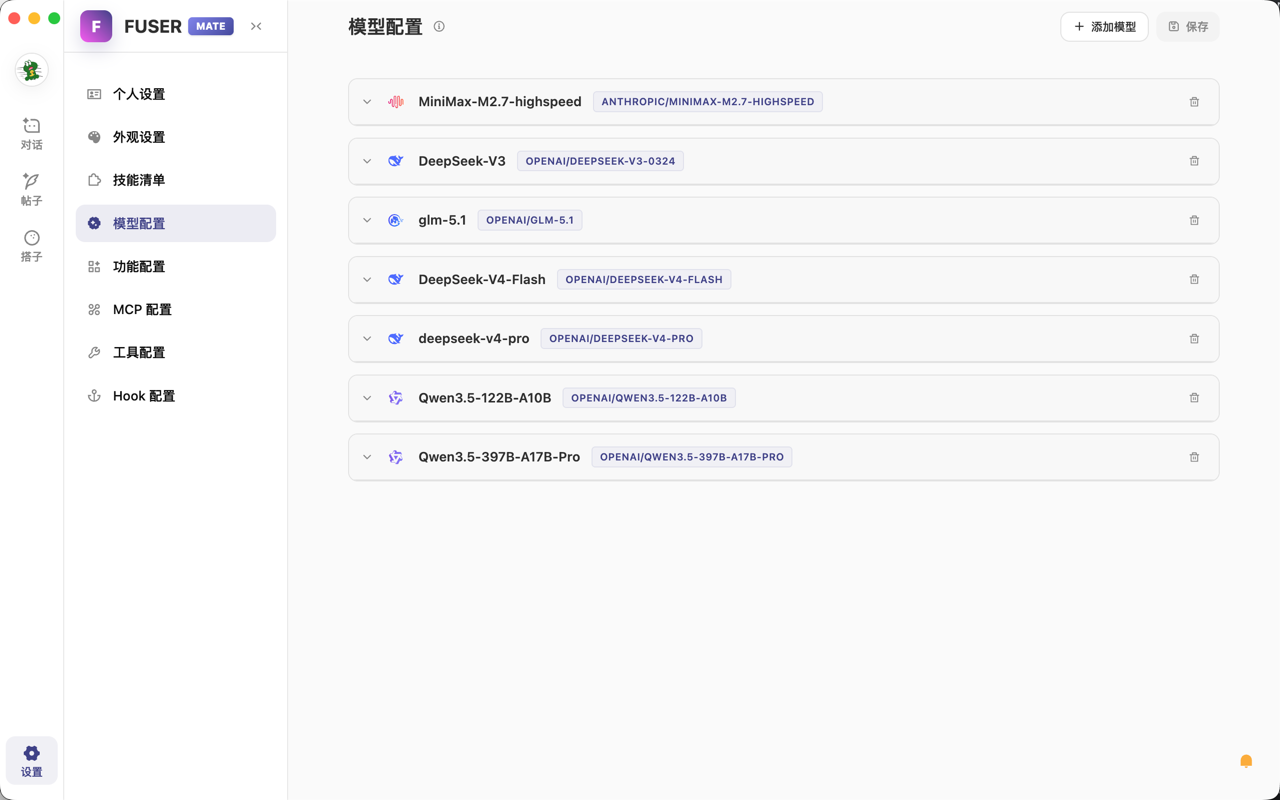Click the DeepSeek-V3 whale logo icon

pyautogui.click(x=396, y=161)
